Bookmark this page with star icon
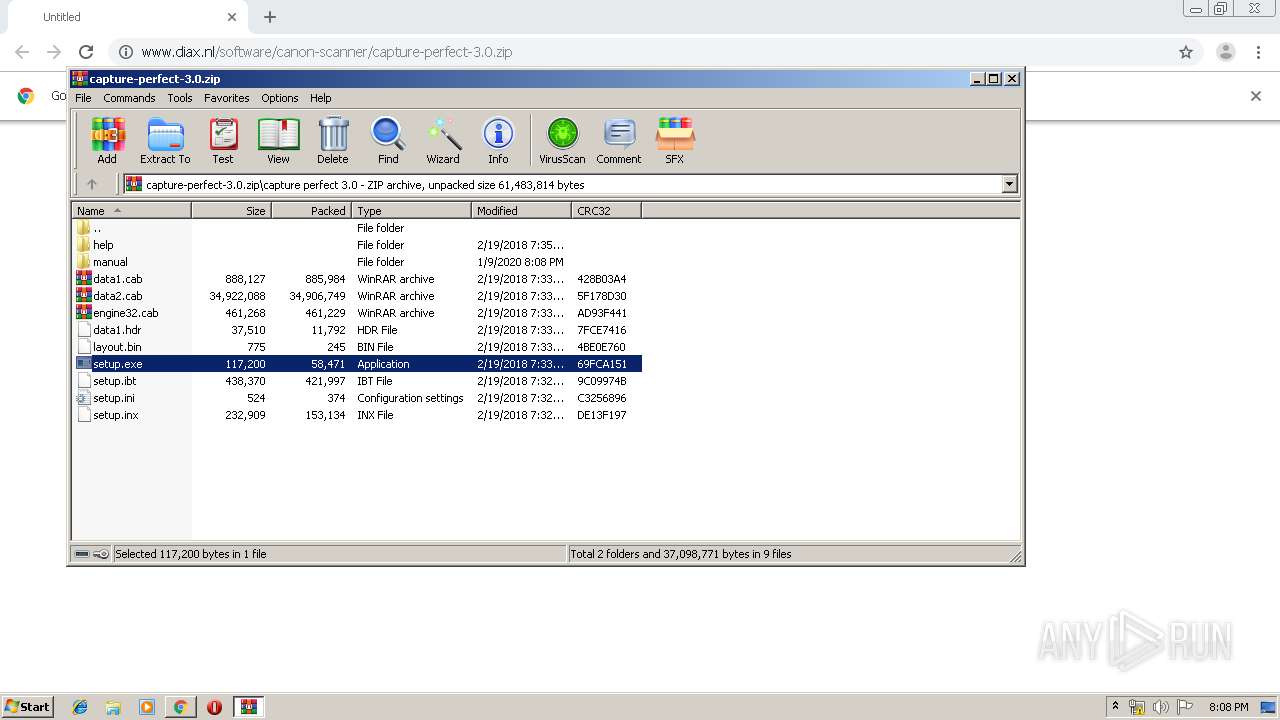 1186,52
